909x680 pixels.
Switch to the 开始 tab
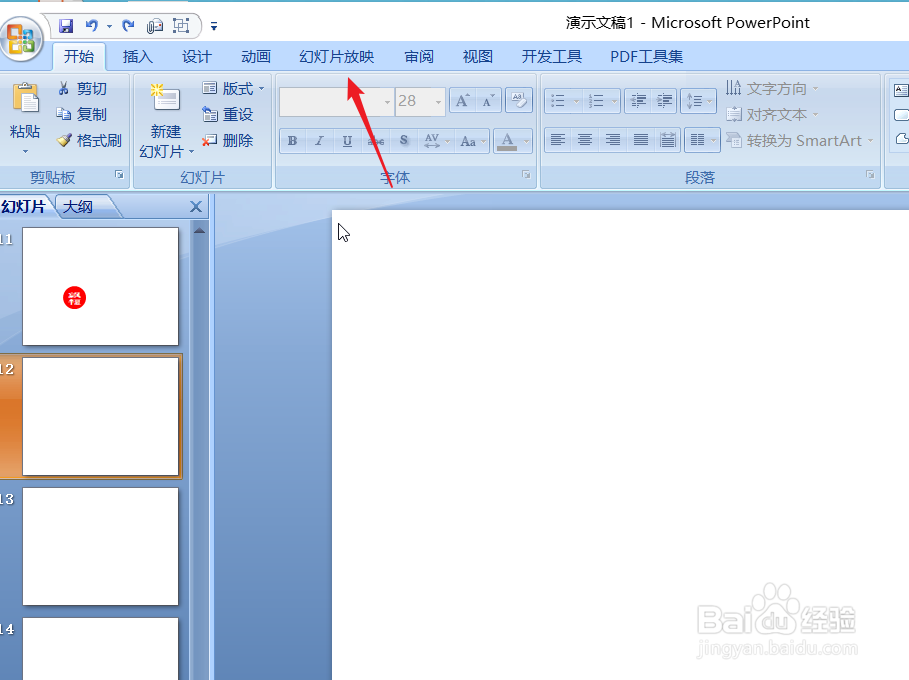[x=79, y=57]
